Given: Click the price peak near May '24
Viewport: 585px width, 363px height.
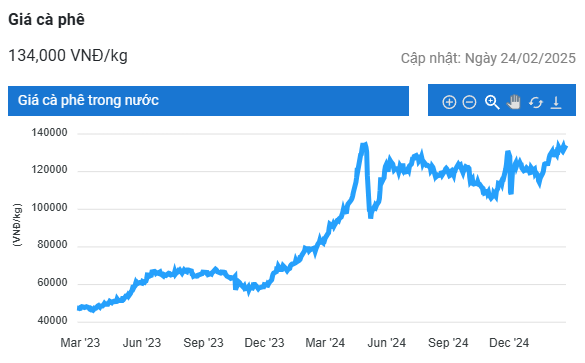Looking at the screenshot, I should pos(364,145).
